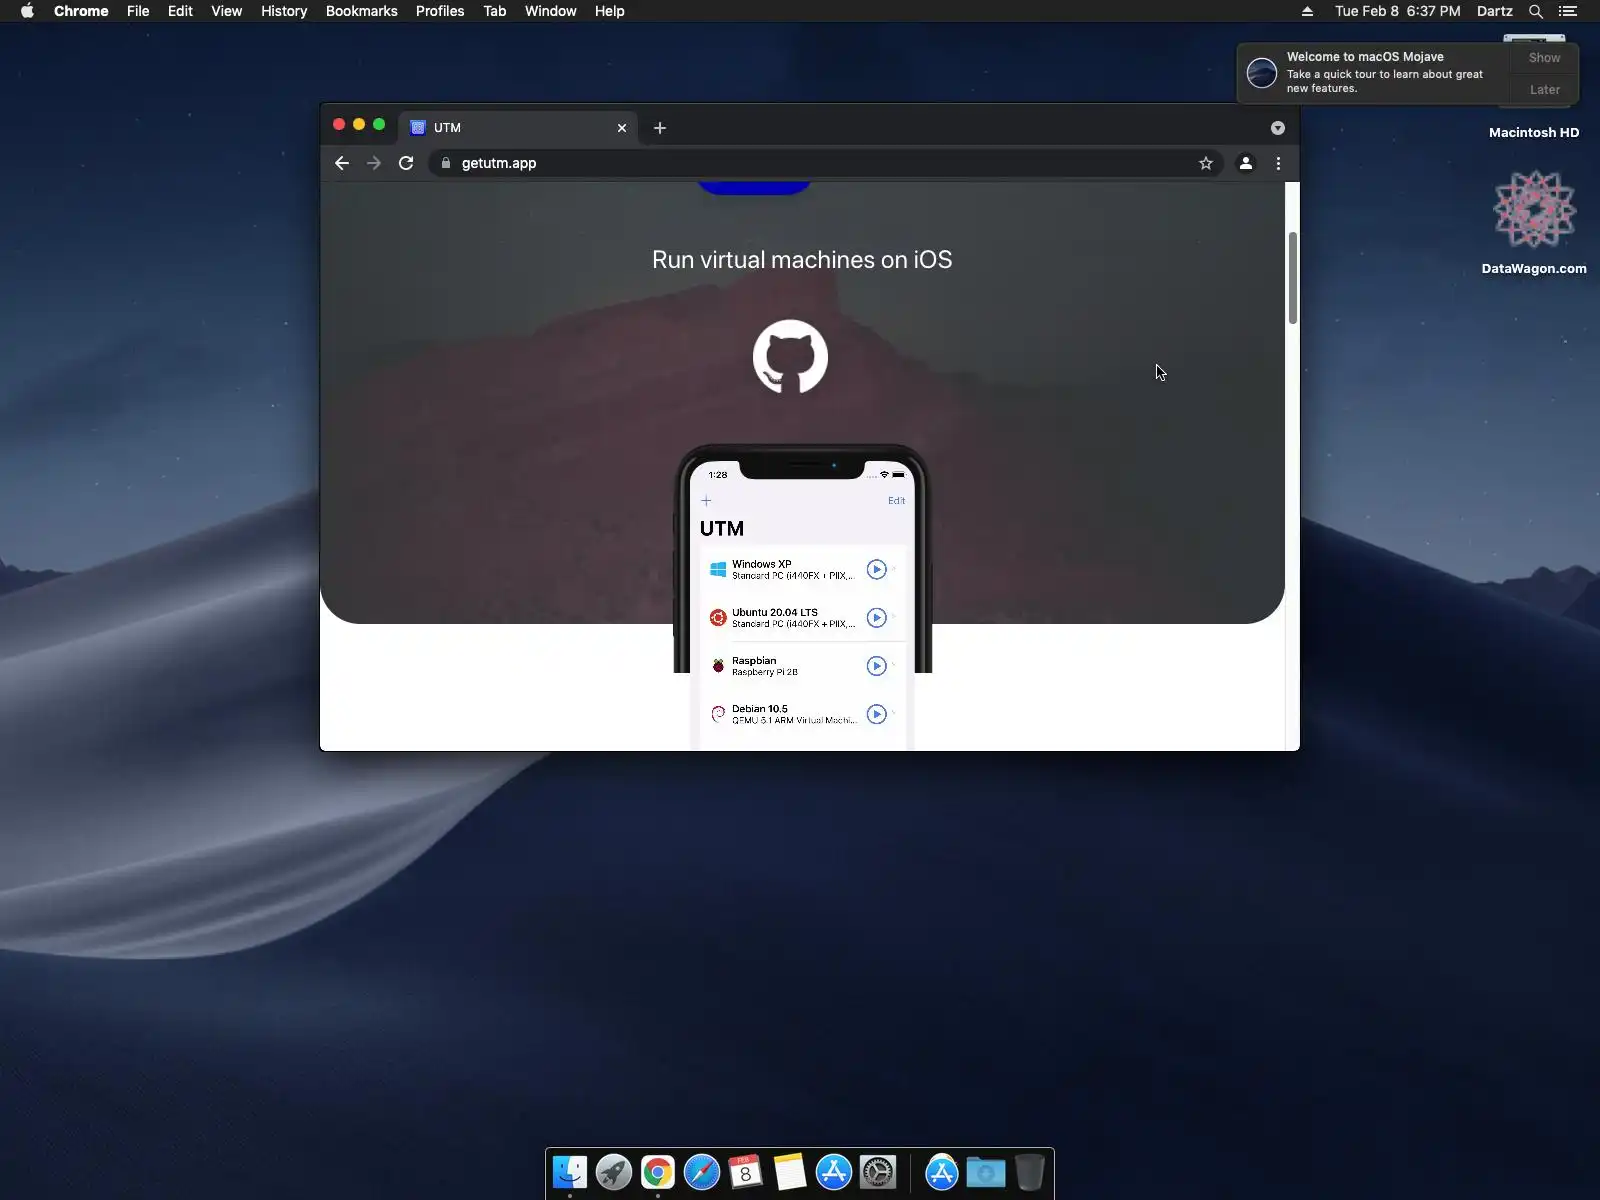
Task: Open the Bookmarks menu
Action: click(362, 11)
